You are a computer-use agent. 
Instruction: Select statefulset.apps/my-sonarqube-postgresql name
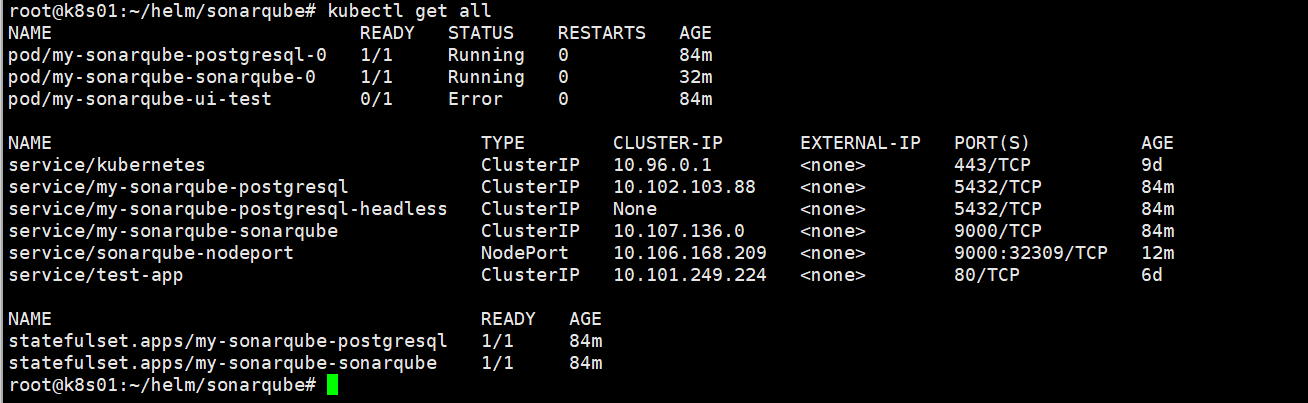[227, 341]
